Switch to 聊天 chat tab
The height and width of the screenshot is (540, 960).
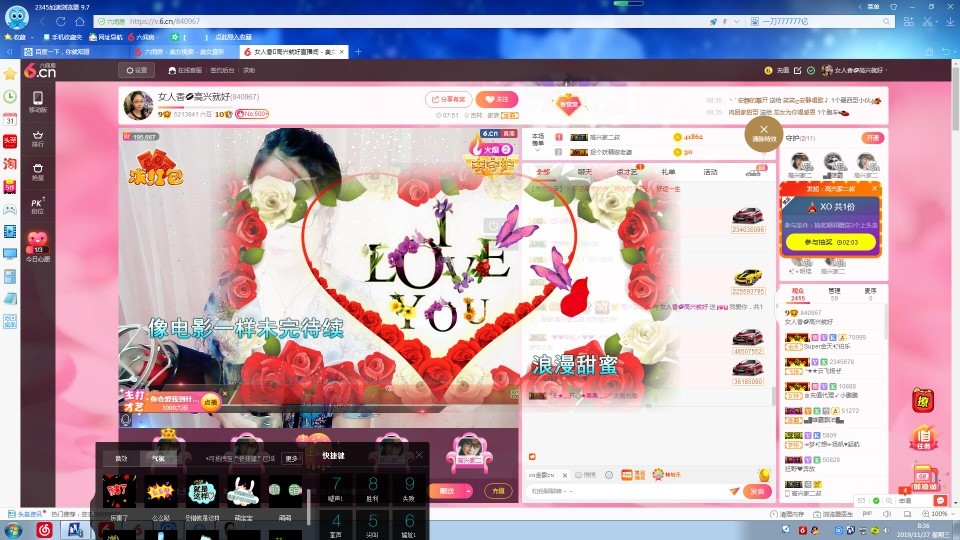point(585,172)
